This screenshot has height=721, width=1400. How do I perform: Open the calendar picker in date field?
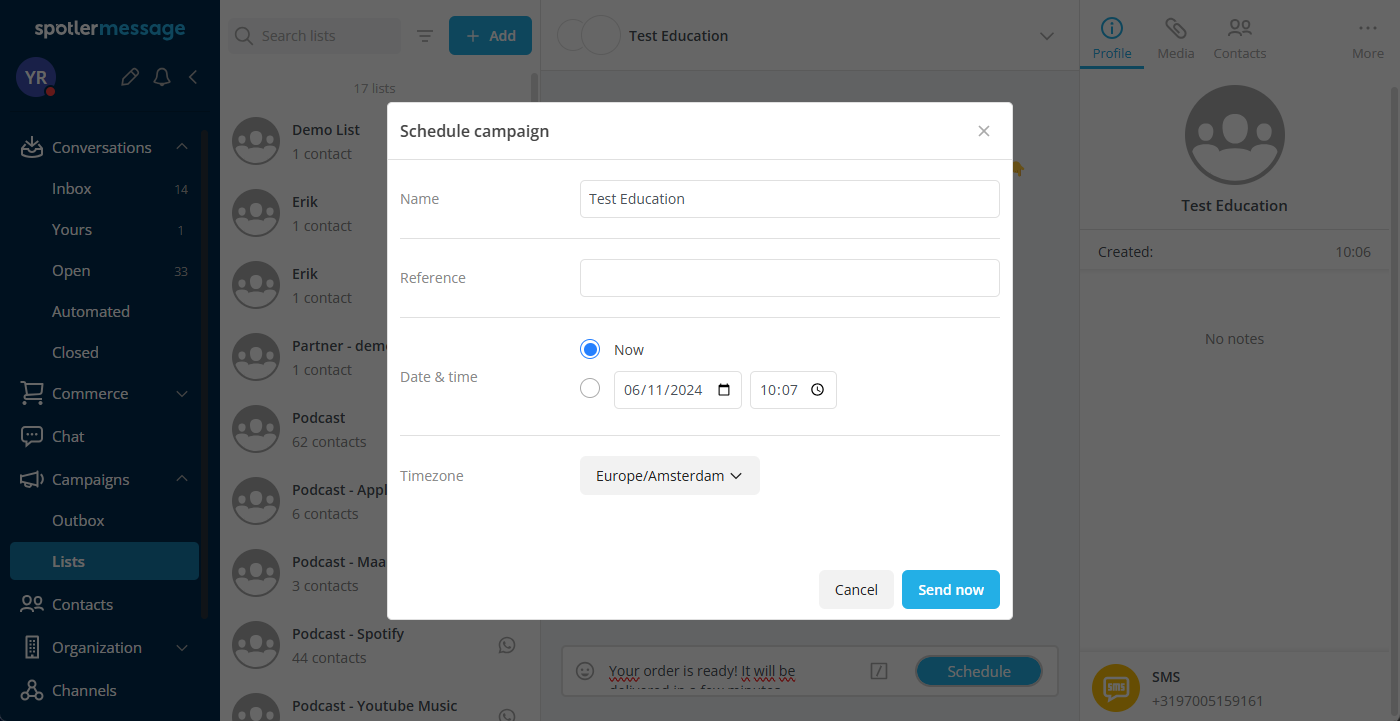tap(725, 390)
